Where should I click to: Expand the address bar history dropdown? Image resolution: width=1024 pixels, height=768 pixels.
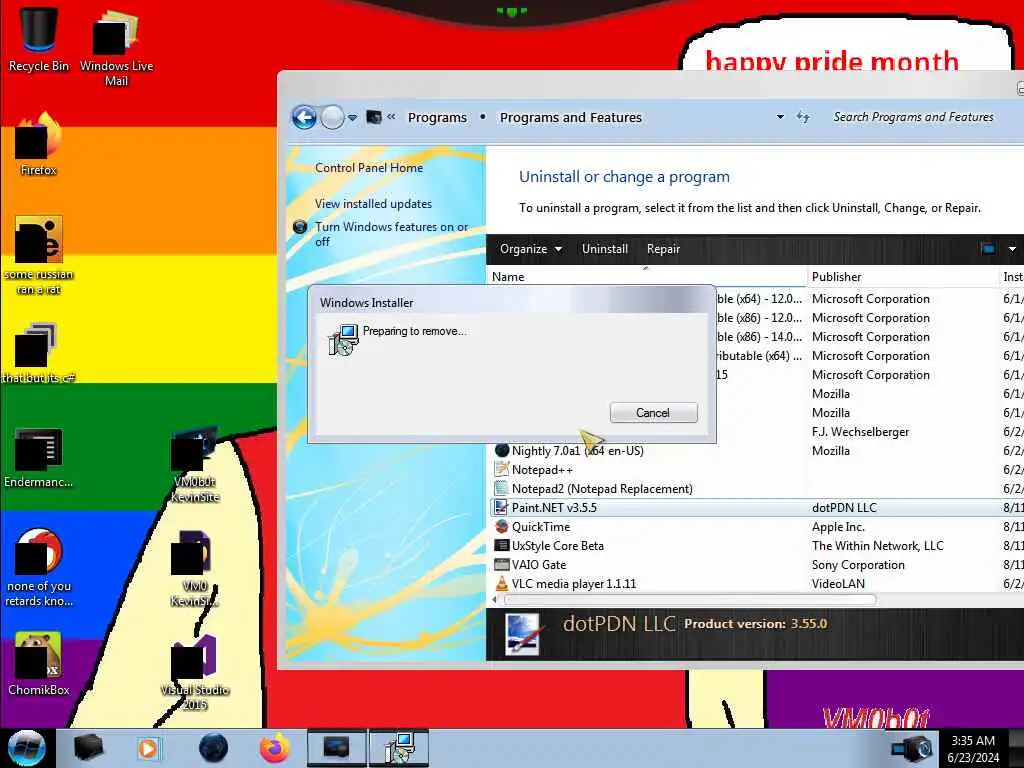[780, 117]
